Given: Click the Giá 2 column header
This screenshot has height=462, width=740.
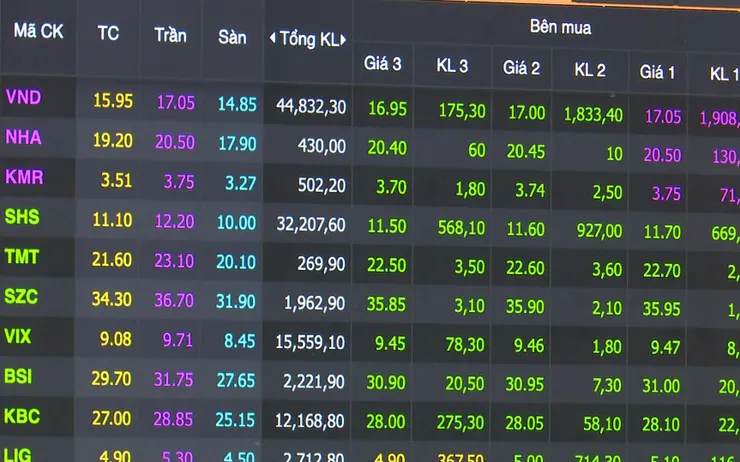Looking at the screenshot, I should (521, 68).
